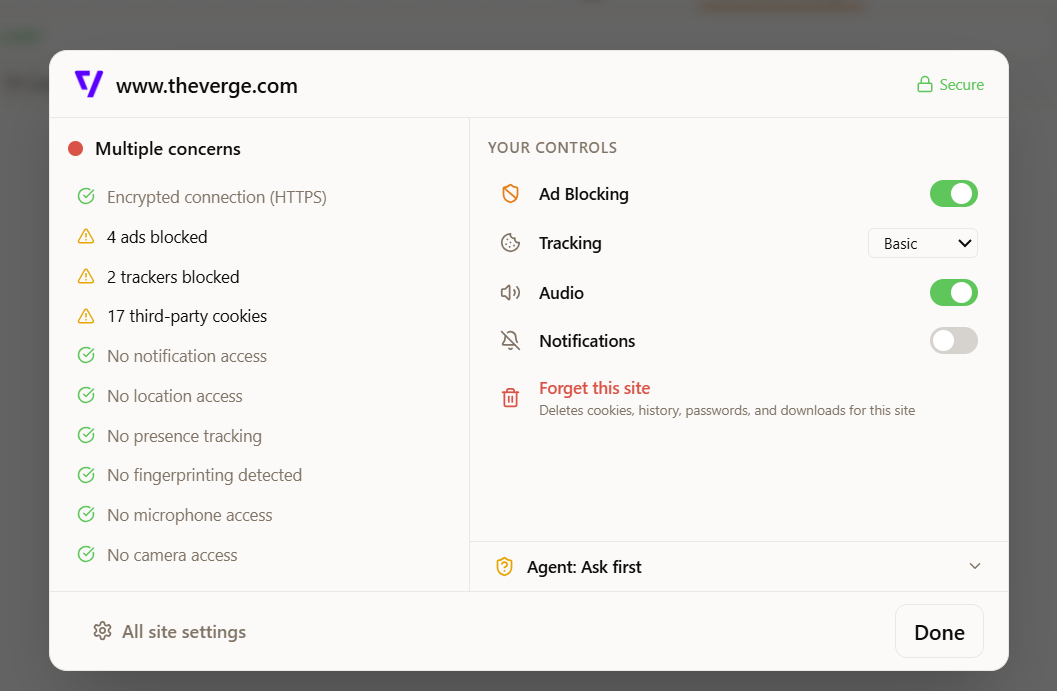Screen dimensions: 1057x691
Task: Click checkmark icon beside No microphone access
Action: coord(86,514)
